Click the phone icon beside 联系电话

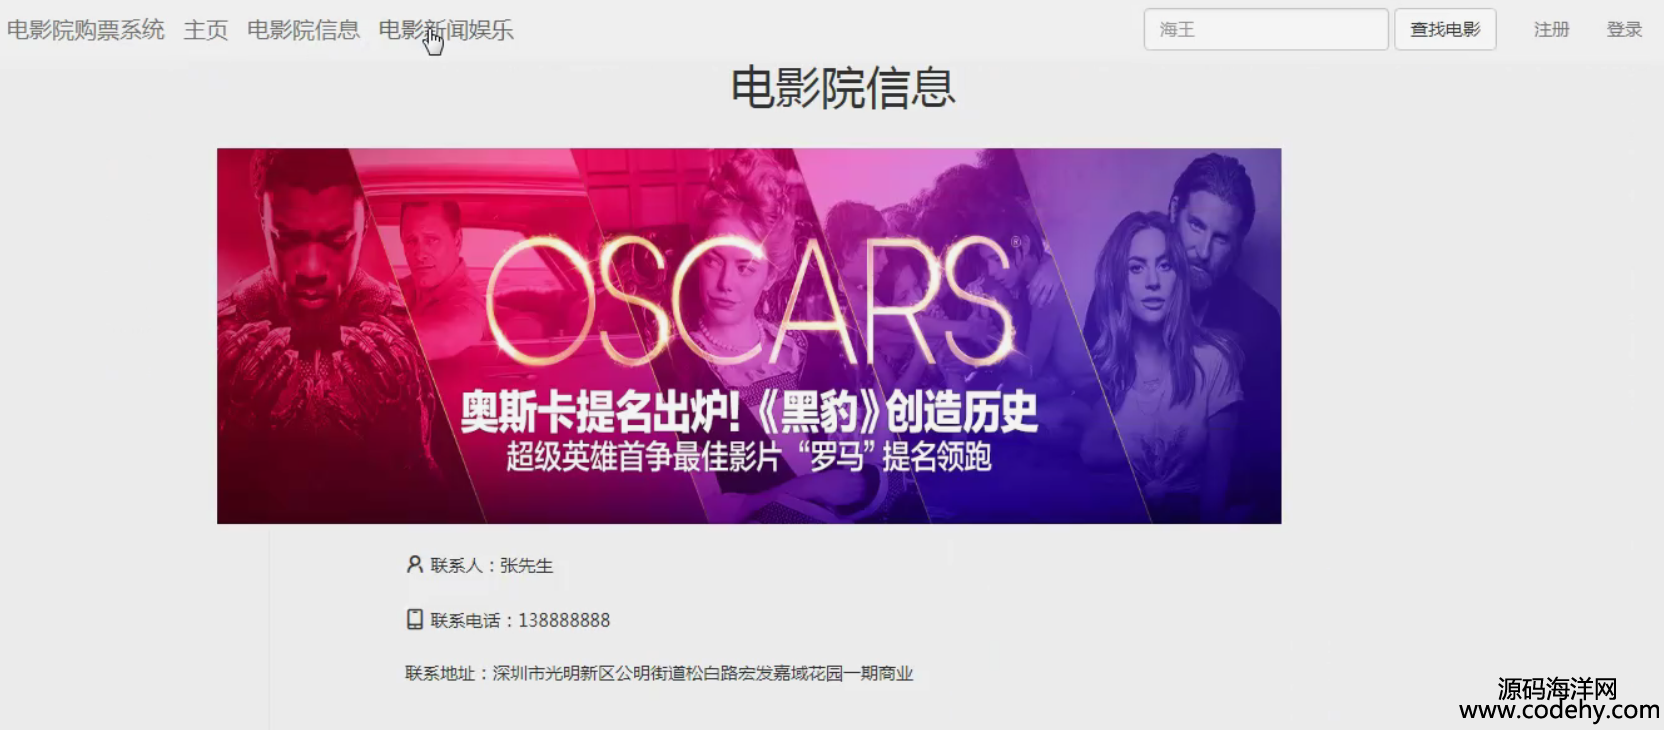click(415, 620)
